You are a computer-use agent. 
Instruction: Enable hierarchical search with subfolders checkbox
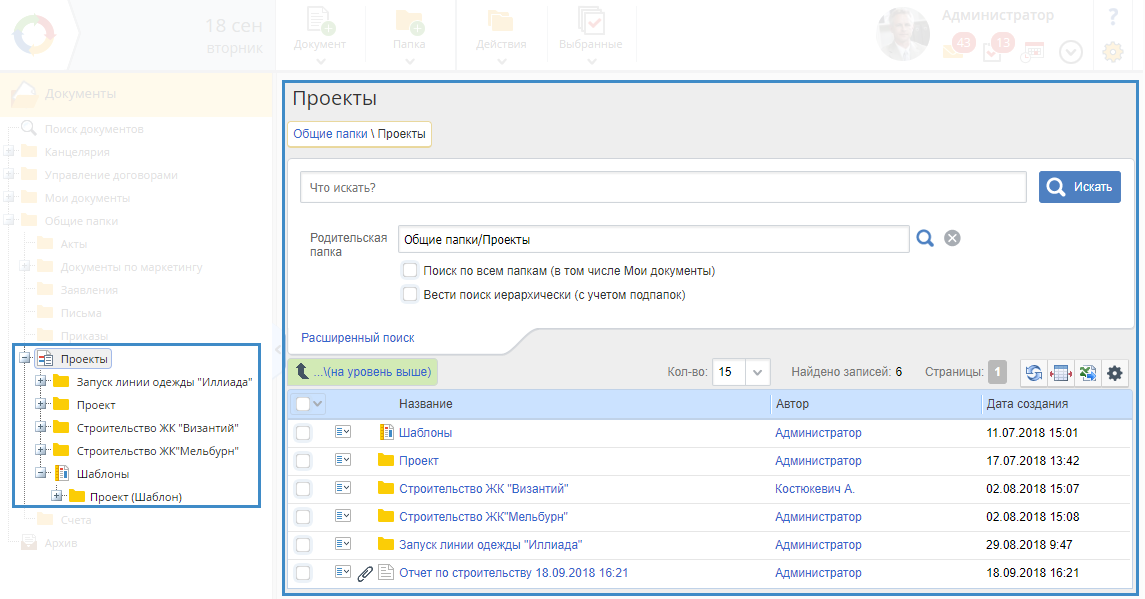[409, 294]
